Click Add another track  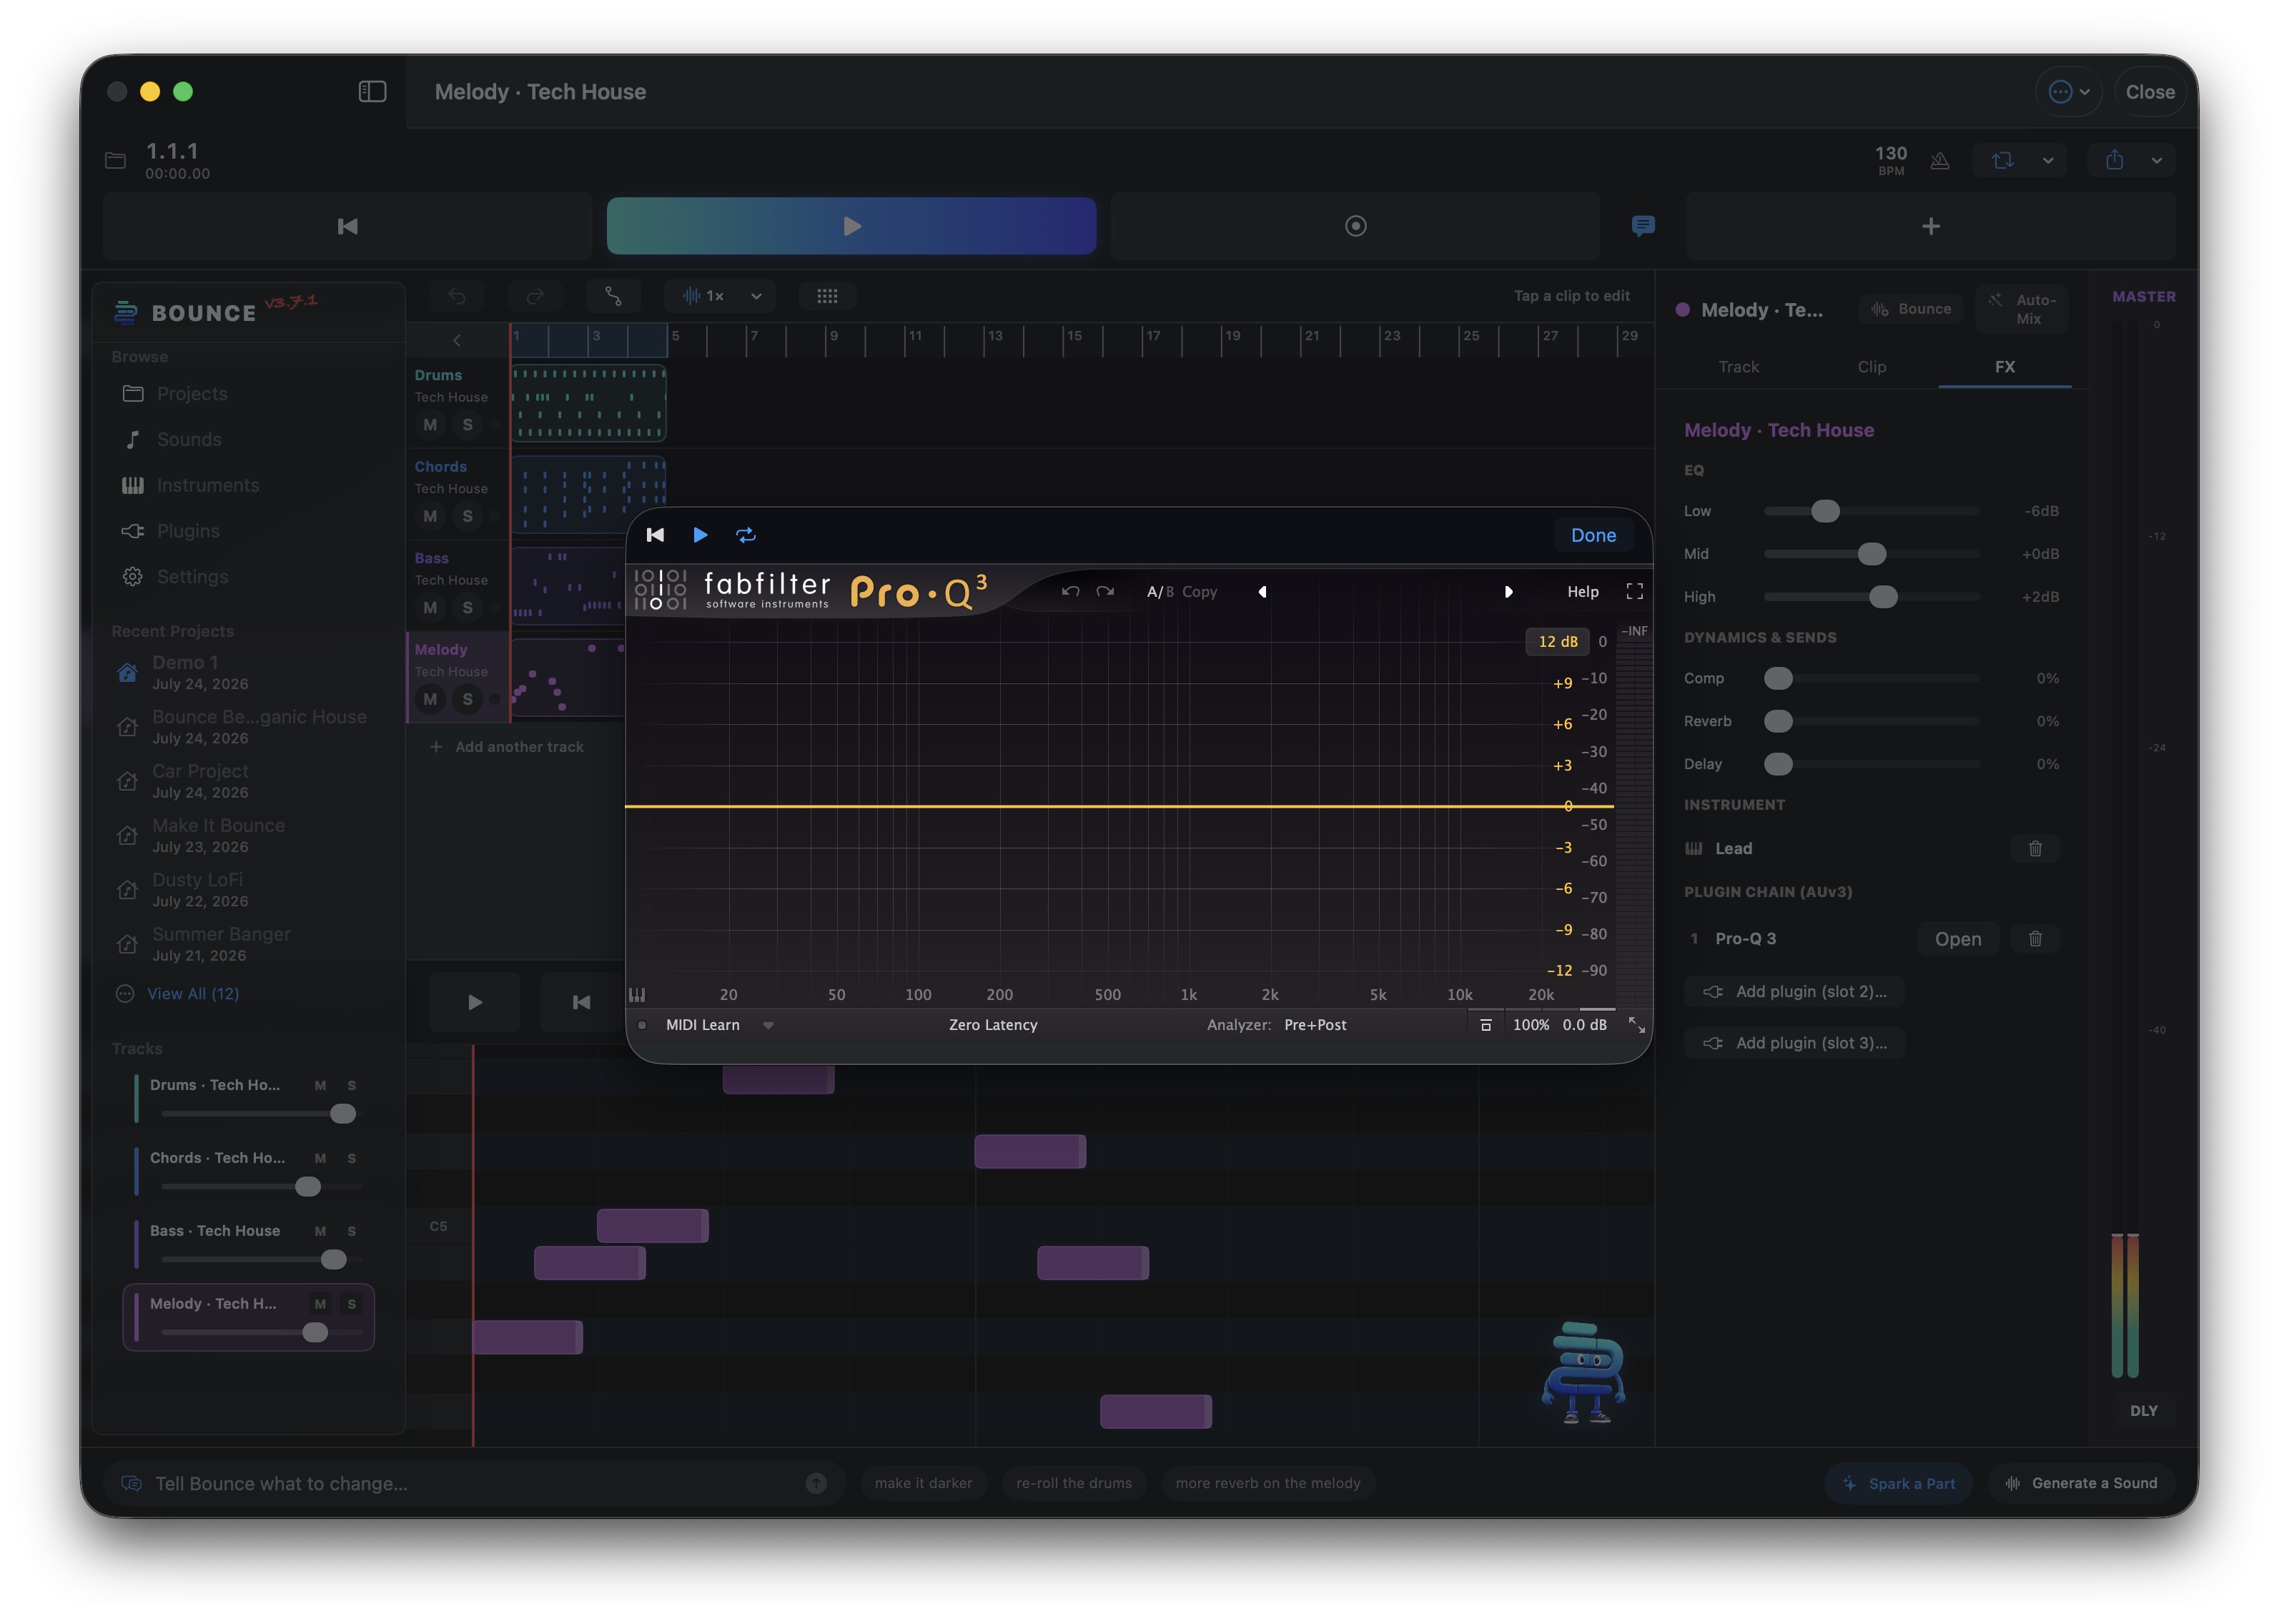point(507,747)
